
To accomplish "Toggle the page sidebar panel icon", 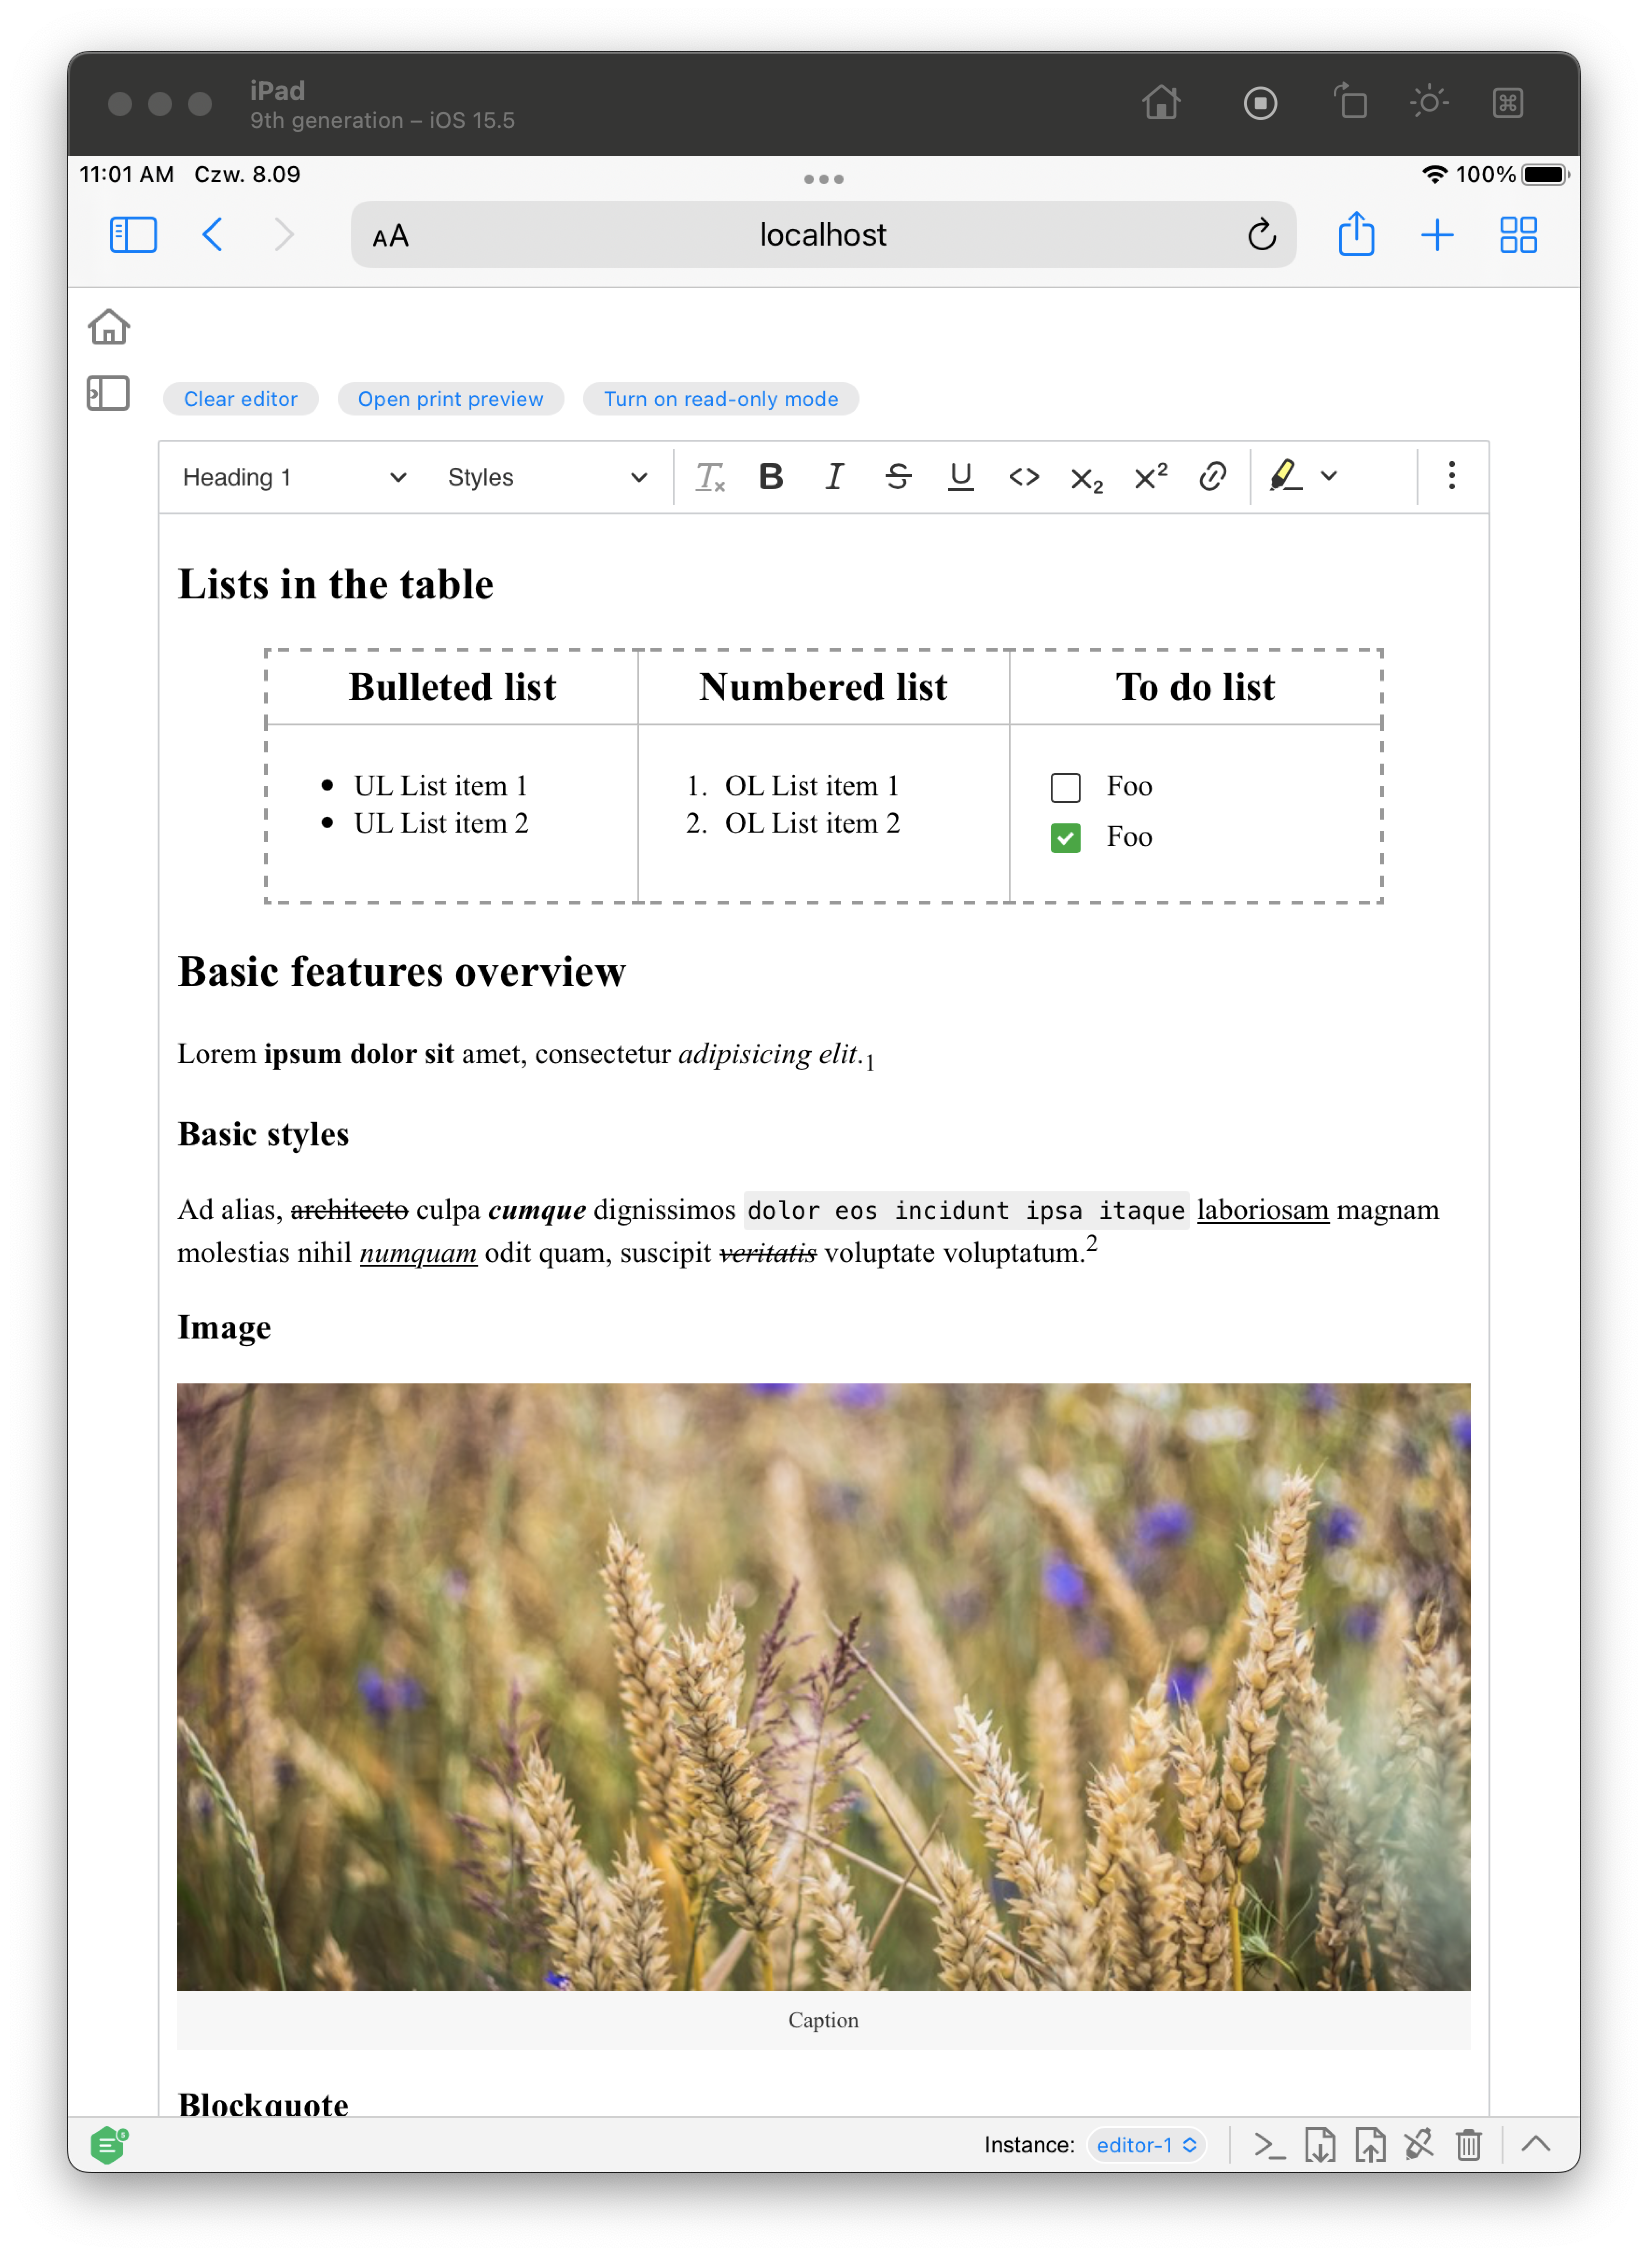I will coord(108,393).
